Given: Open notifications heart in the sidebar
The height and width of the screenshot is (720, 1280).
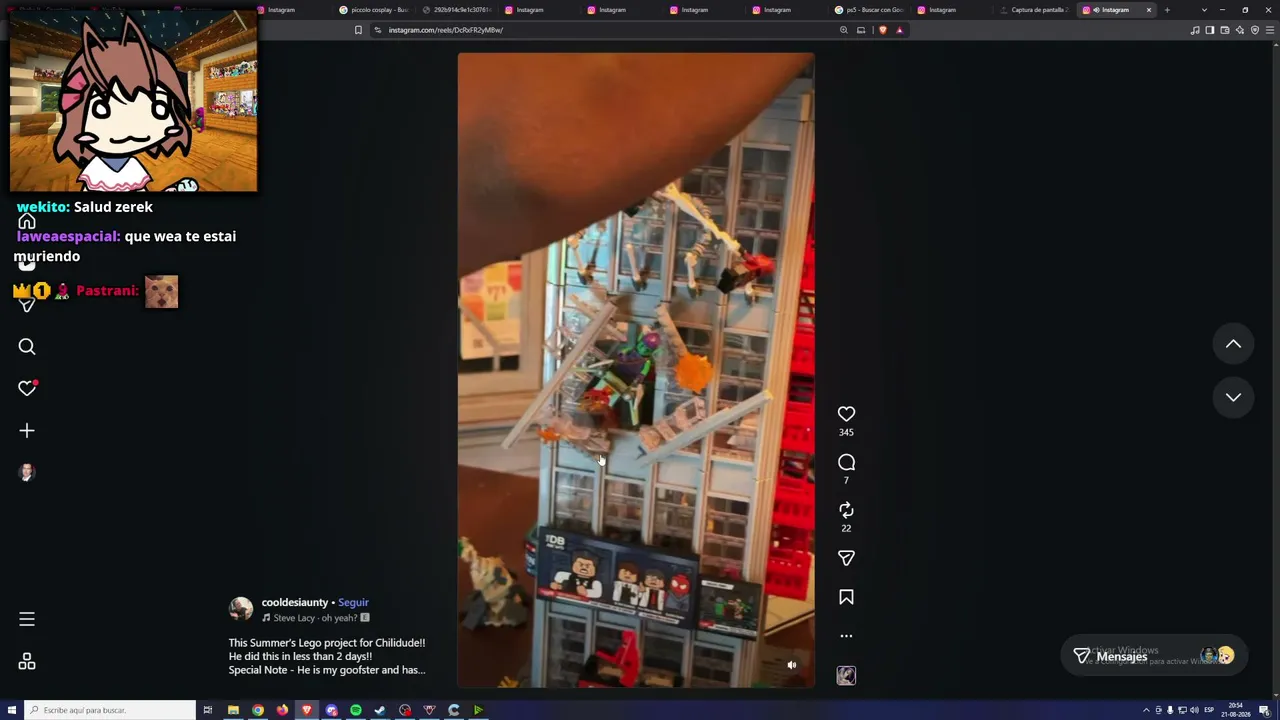Looking at the screenshot, I should tap(27, 388).
